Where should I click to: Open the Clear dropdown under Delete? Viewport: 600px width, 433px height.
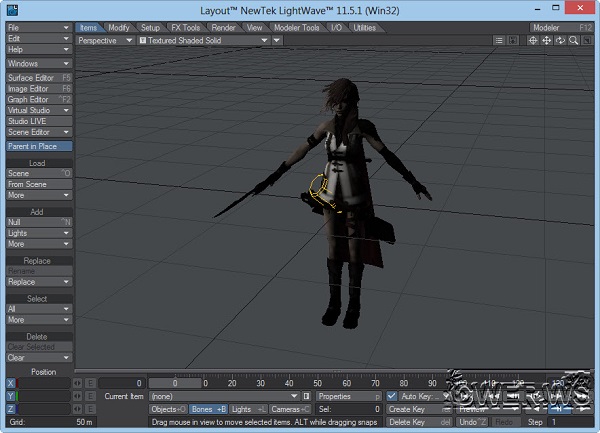(39, 358)
